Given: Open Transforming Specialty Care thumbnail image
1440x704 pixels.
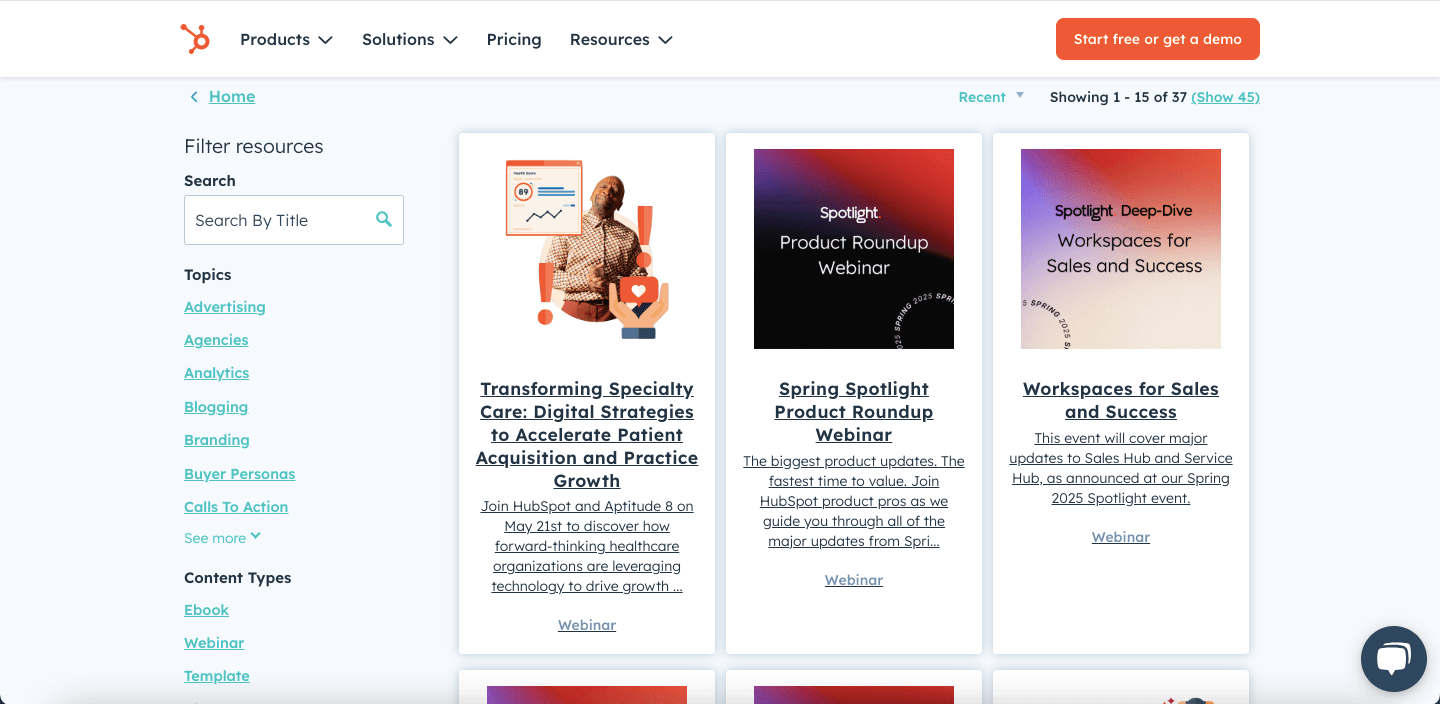Looking at the screenshot, I should (x=587, y=249).
